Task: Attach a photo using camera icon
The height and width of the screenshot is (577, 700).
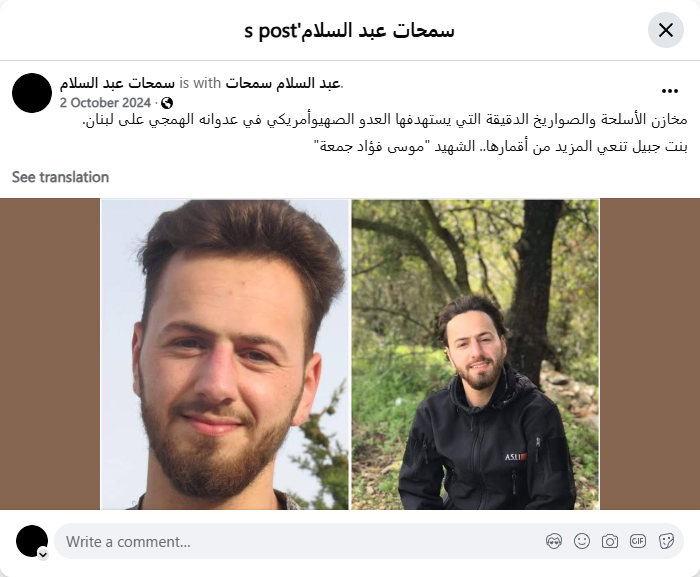Action: tap(610, 541)
